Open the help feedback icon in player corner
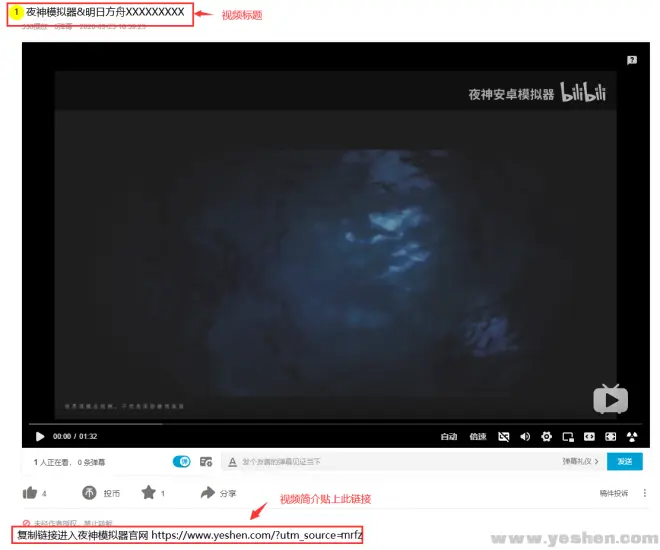 pyautogui.click(x=631, y=60)
